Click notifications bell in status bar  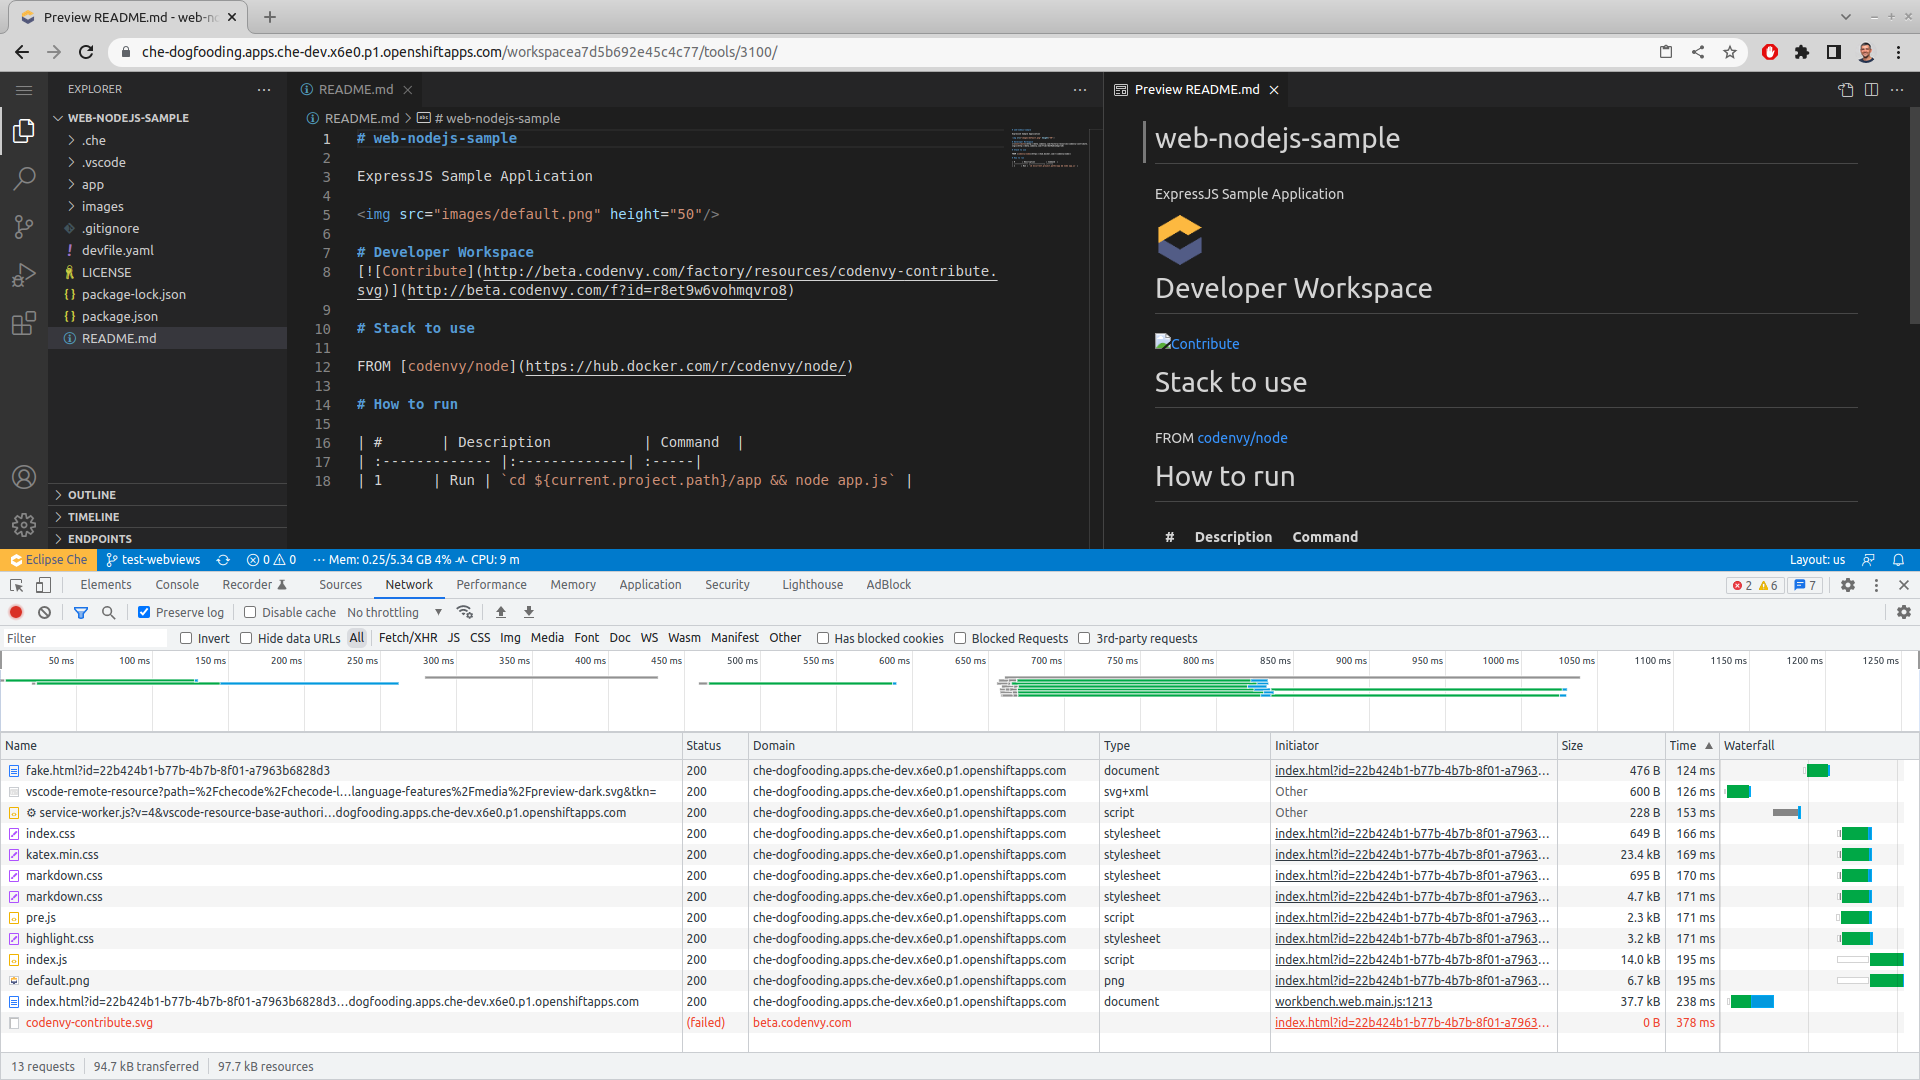(x=1898, y=560)
